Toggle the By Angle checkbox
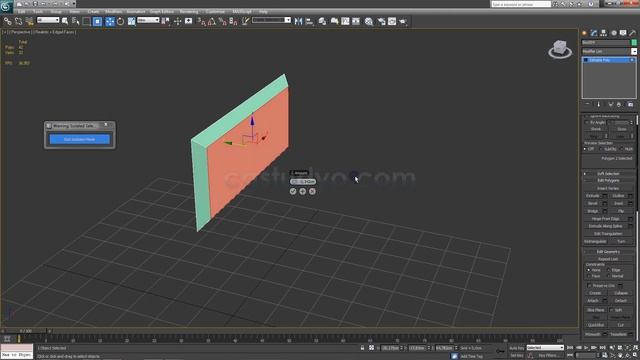This screenshot has height=360, width=640. point(587,122)
